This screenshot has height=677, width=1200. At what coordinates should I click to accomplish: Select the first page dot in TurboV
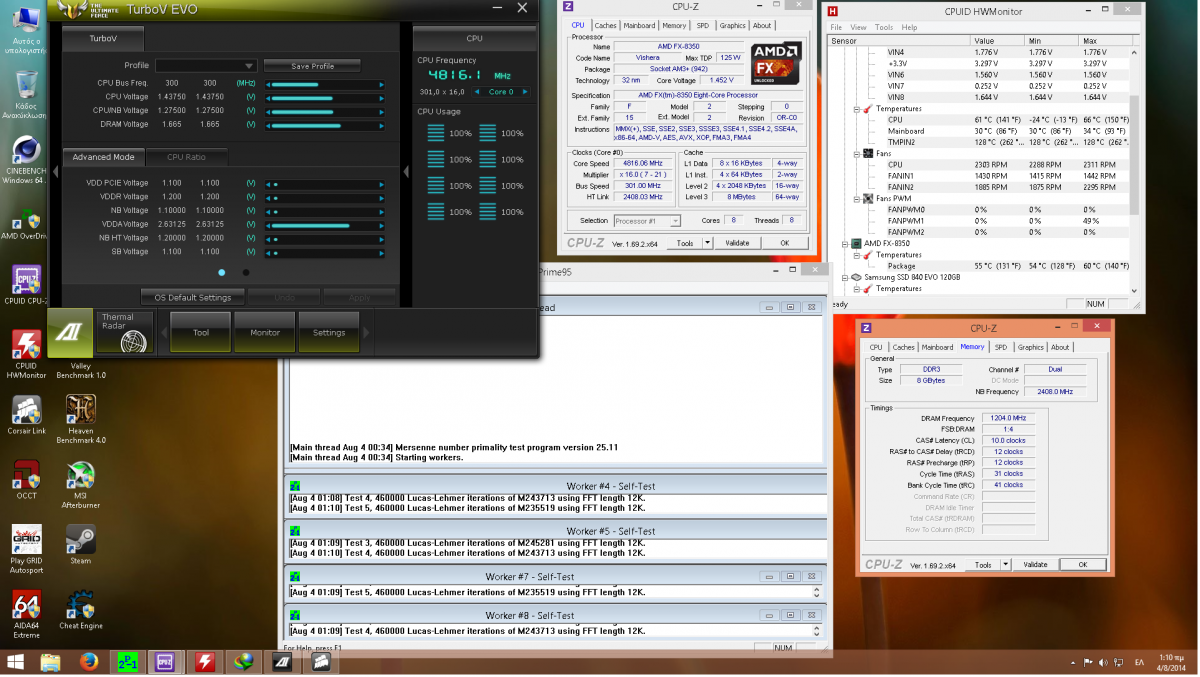221,272
